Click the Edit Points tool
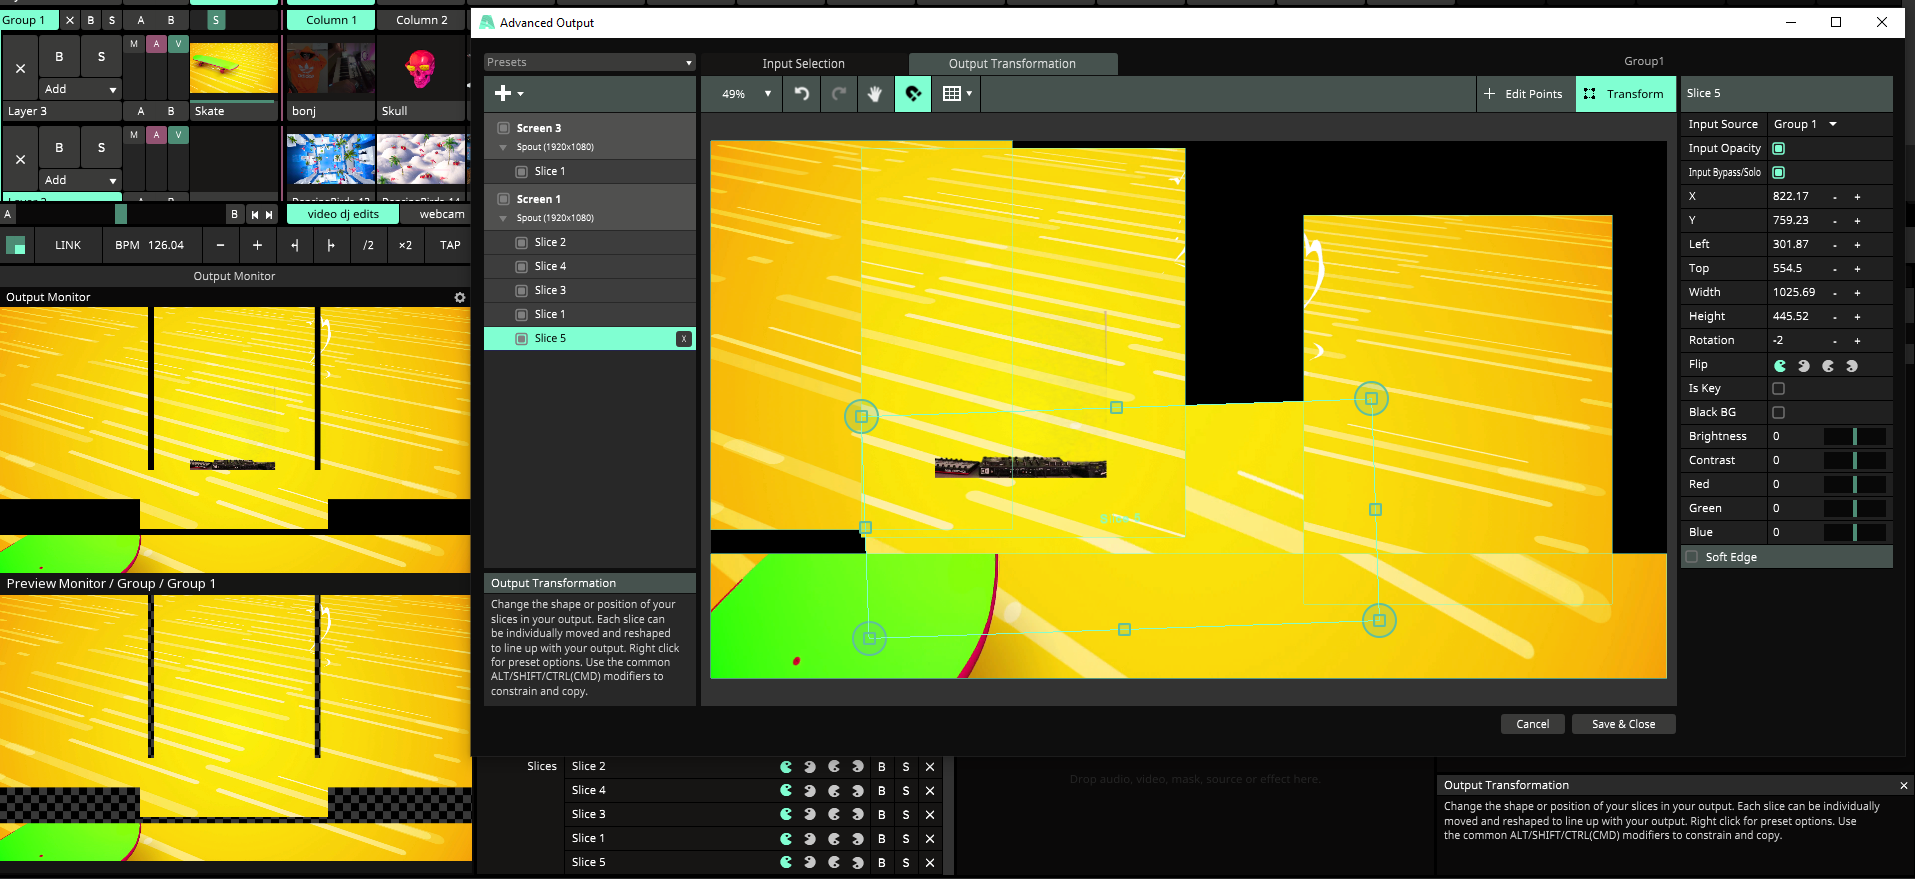The width and height of the screenshot is (1915, 879). pos(1522,94)
